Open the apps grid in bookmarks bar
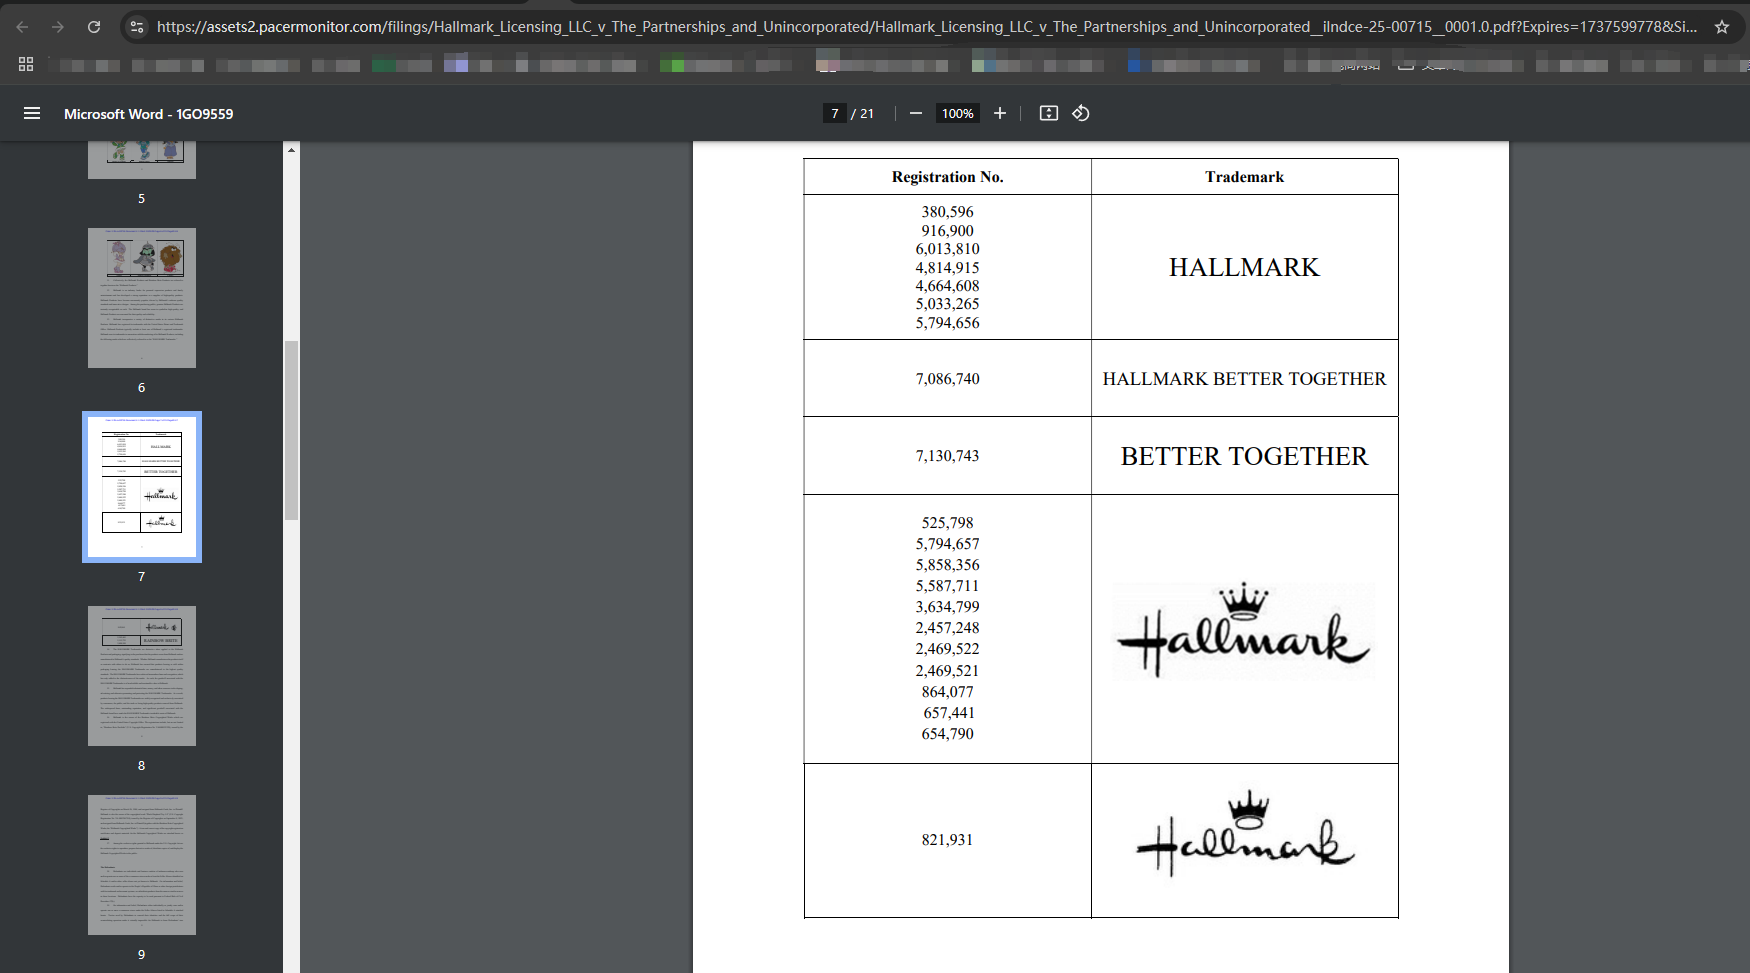The width and height of the screenshot is (1750, 973). pos(26,64)
